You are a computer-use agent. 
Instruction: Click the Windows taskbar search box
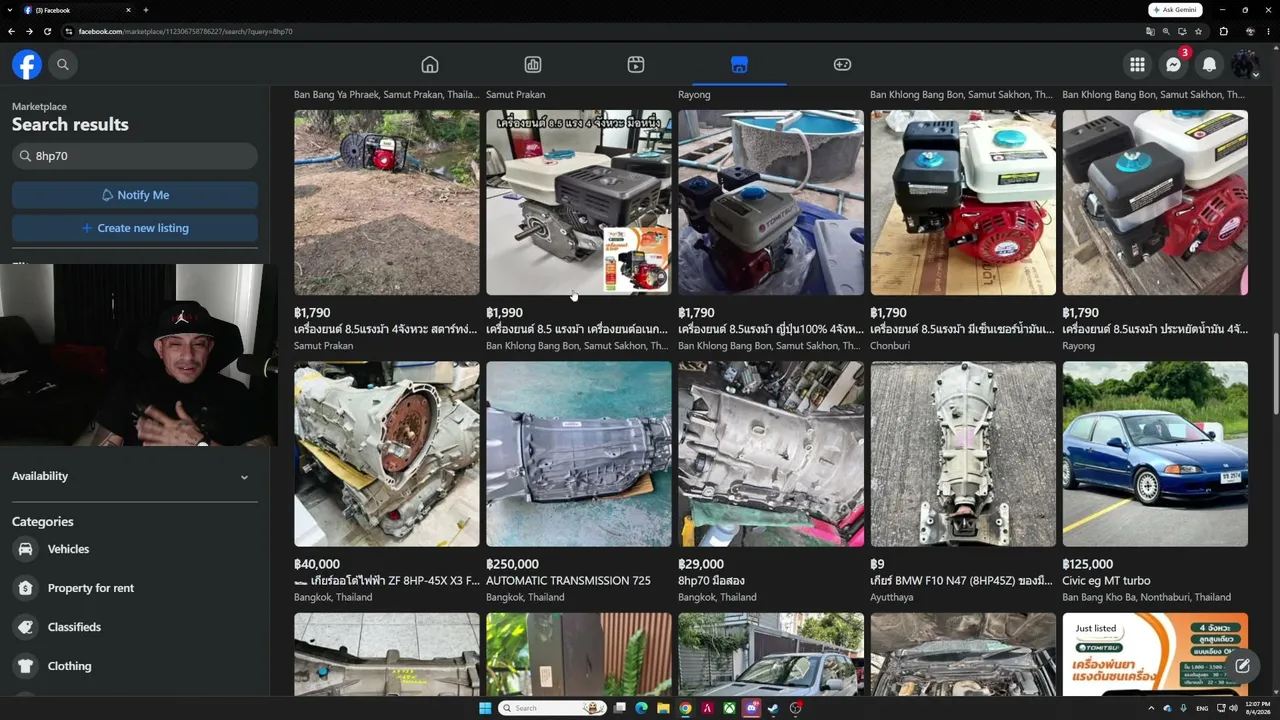554,708
